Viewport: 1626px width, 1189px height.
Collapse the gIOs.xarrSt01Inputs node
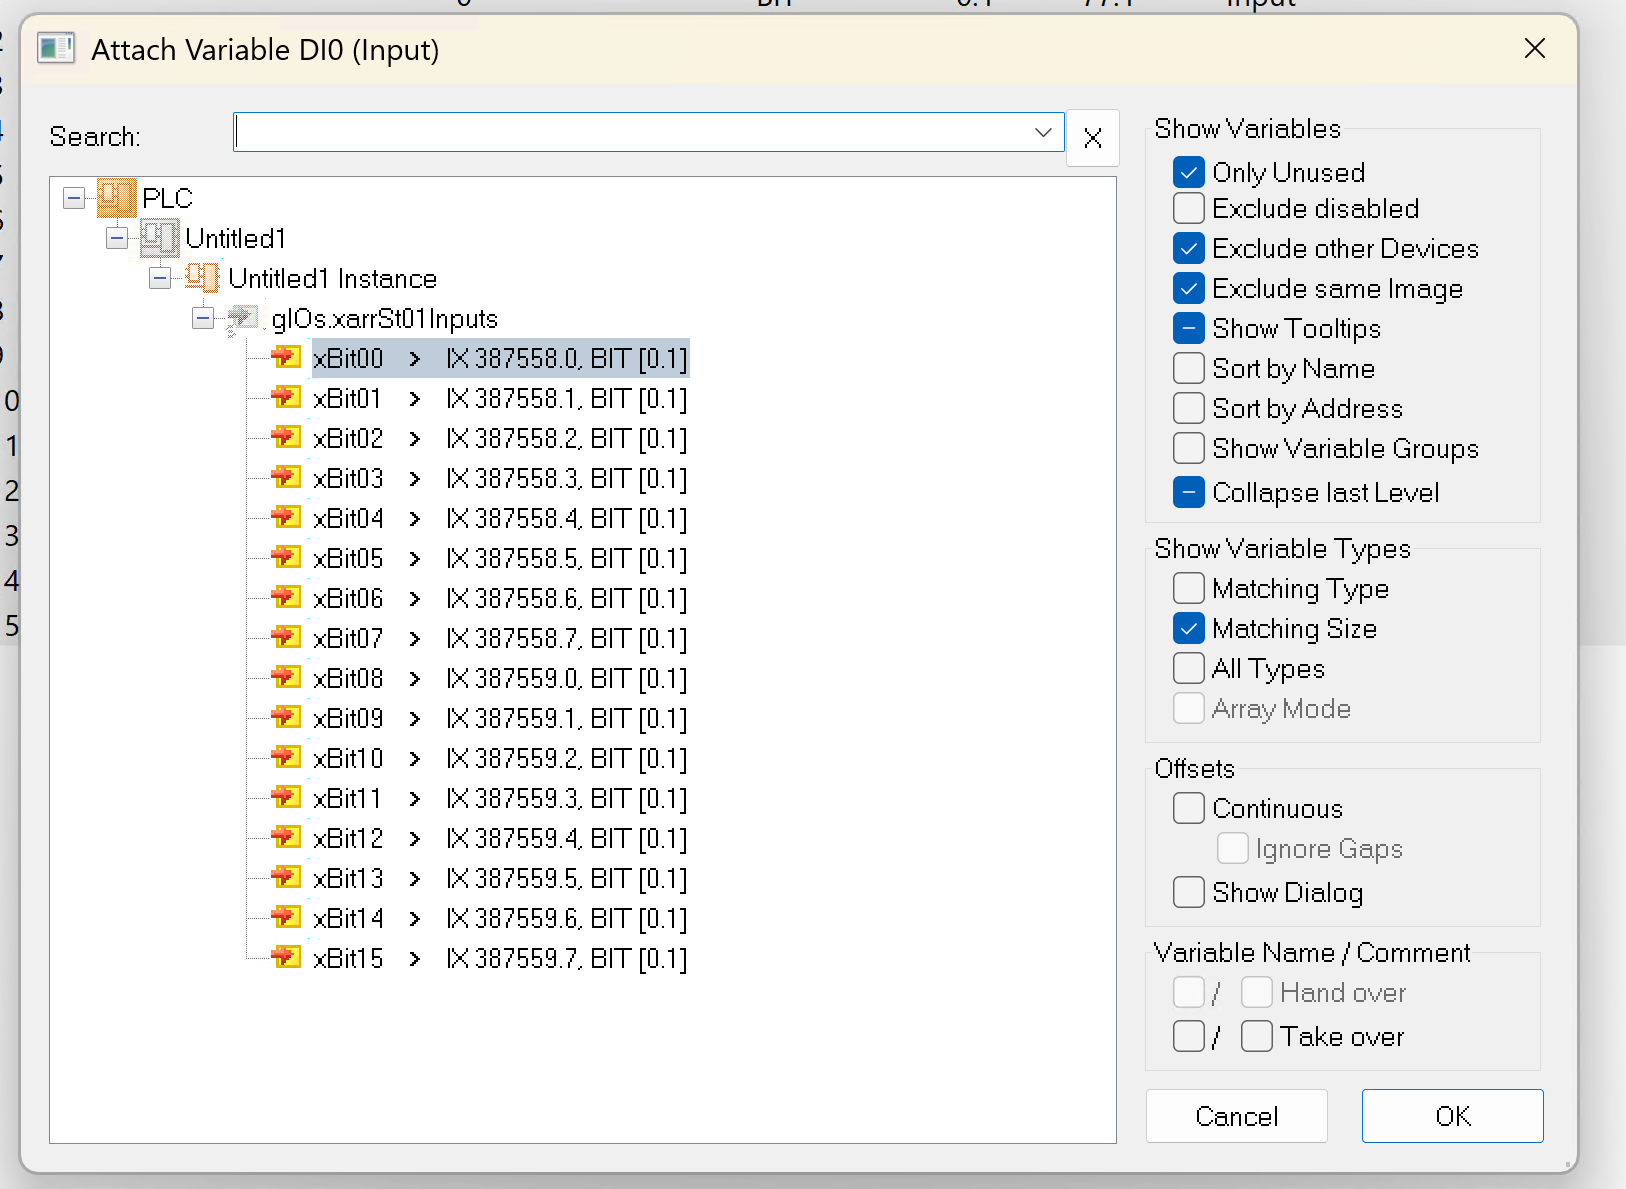203,319
